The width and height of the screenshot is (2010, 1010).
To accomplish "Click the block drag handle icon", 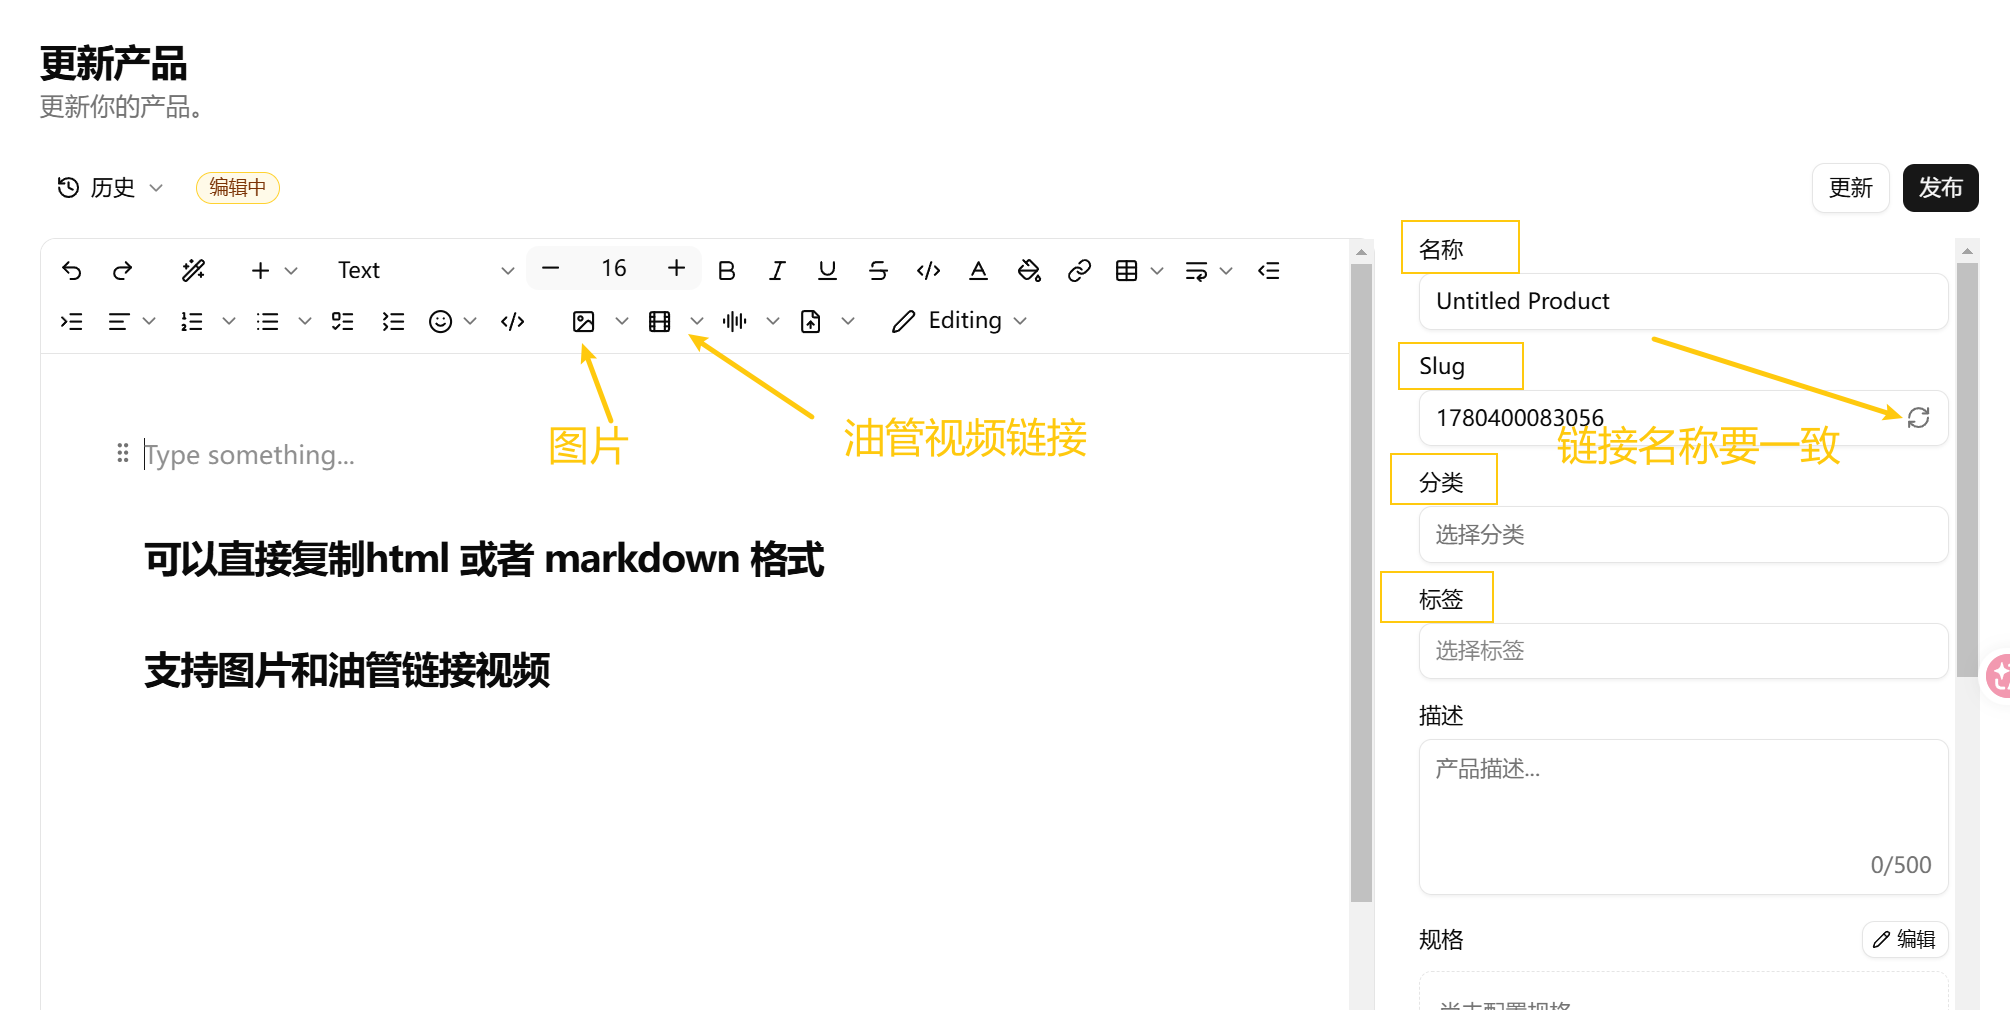I will pos(122,453).
